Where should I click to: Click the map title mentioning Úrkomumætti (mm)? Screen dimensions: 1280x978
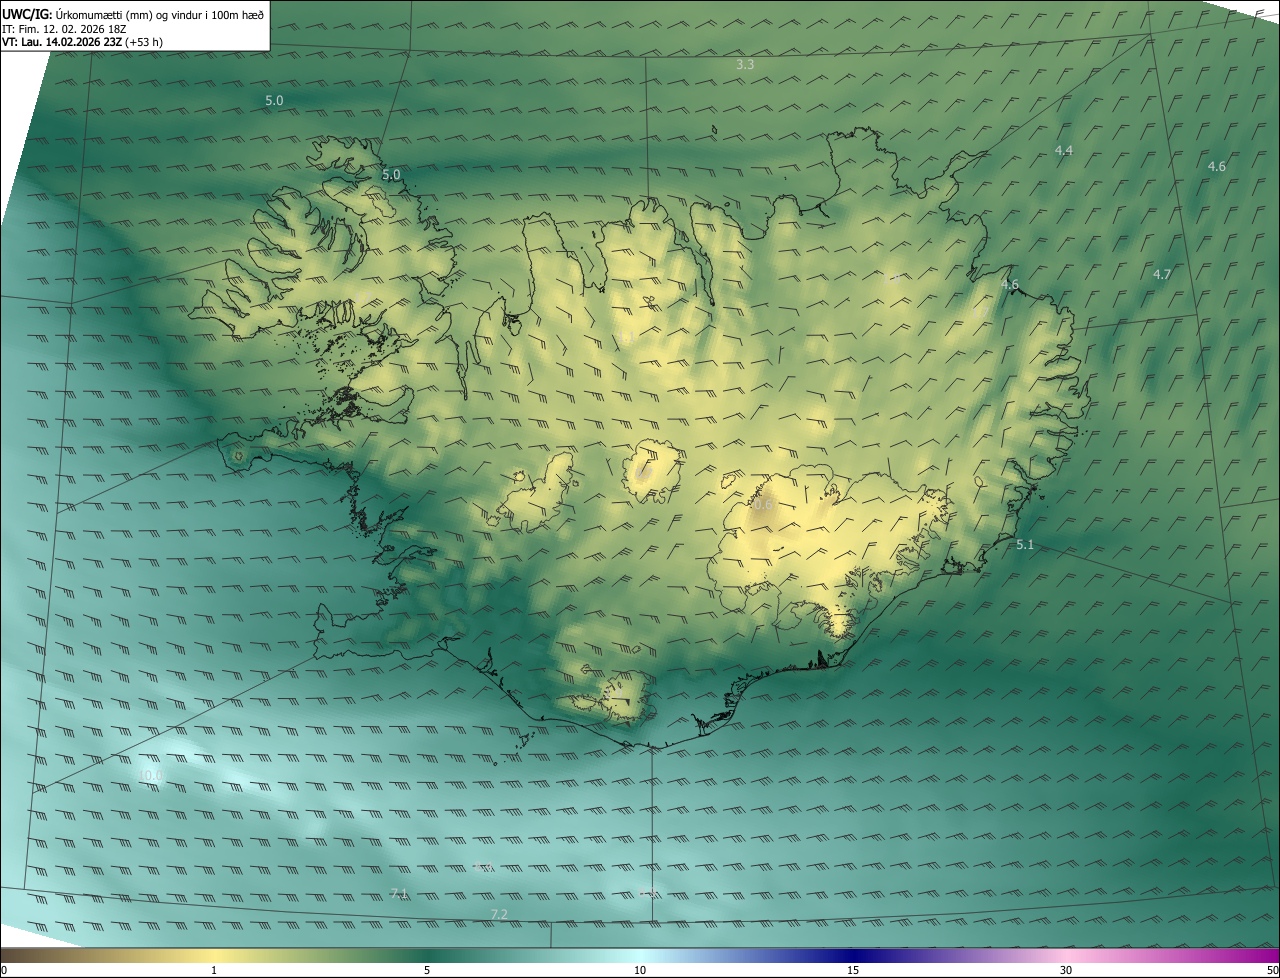click(x=133, y=14)
